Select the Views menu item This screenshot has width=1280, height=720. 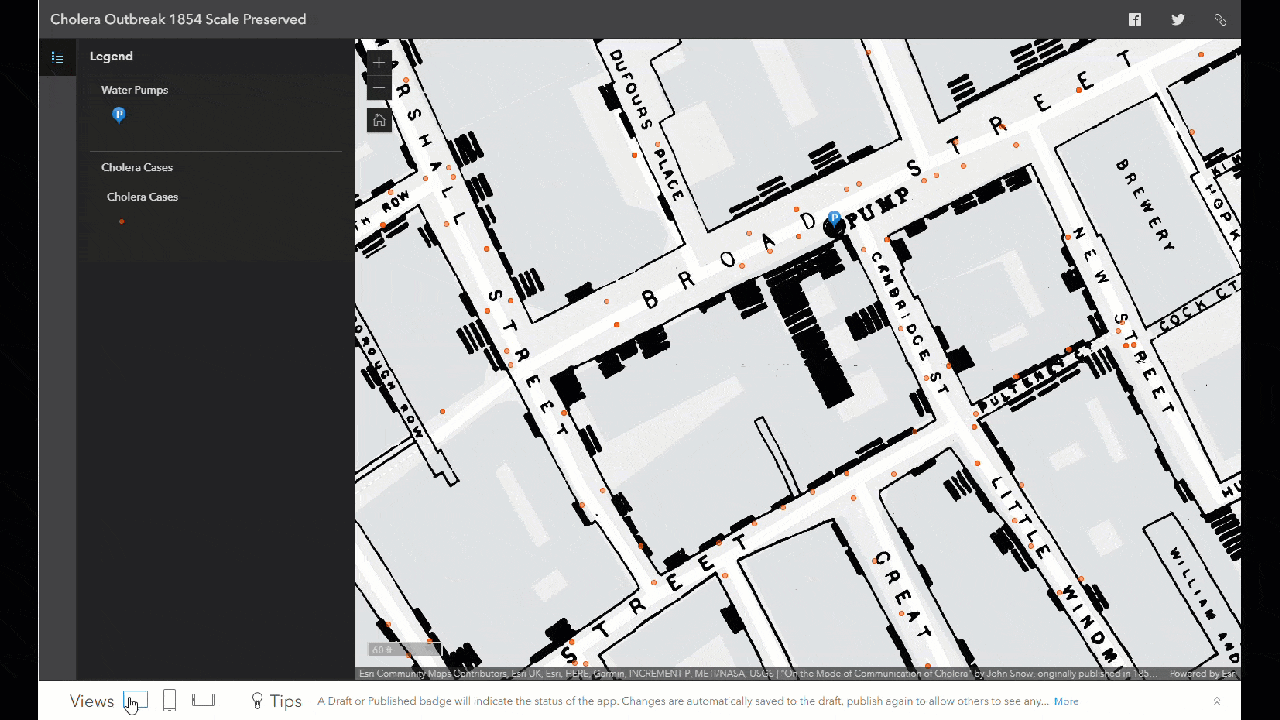91,701
